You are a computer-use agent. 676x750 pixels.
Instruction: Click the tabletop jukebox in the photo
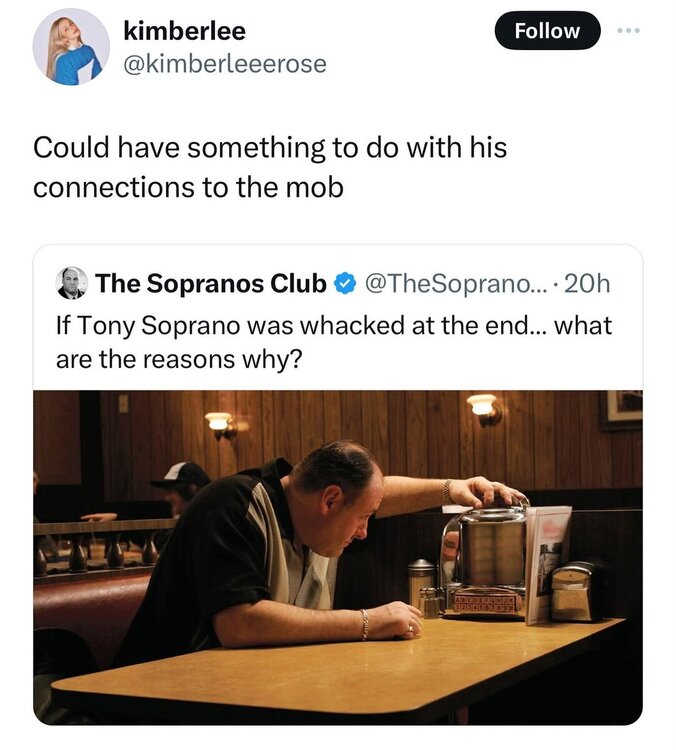484,560
